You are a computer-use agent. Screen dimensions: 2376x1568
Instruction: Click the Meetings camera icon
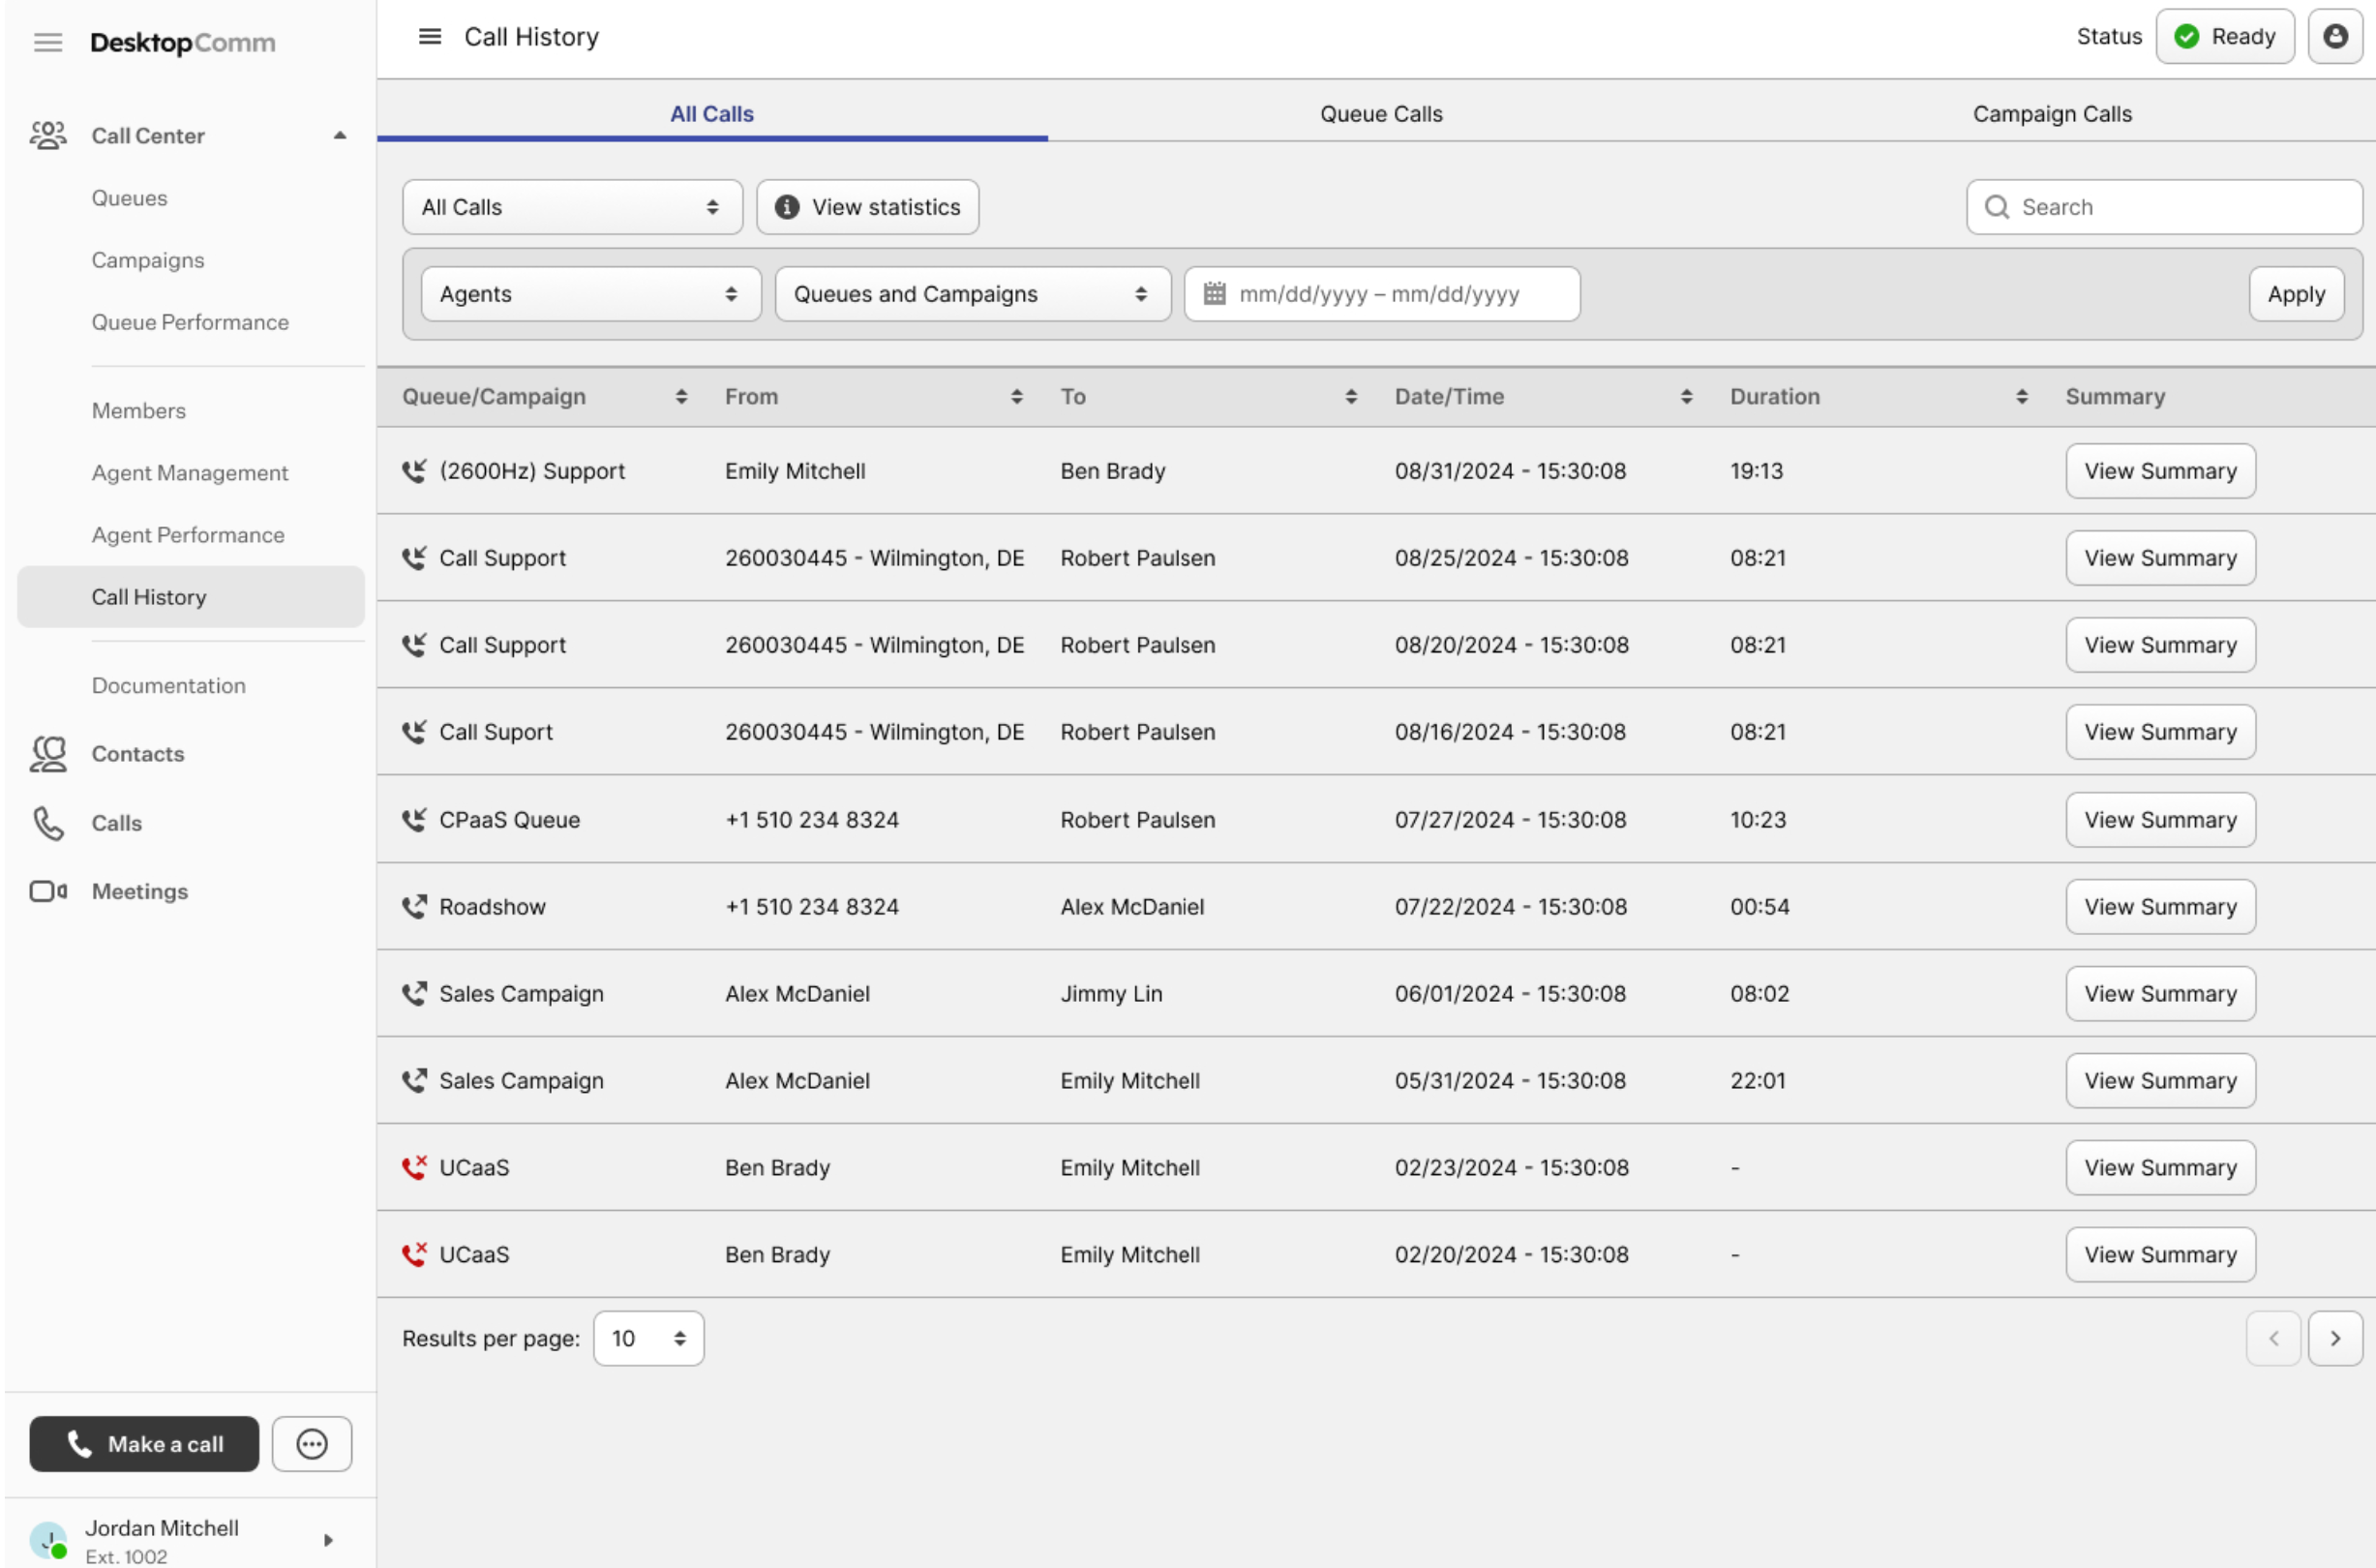click(48, 891)
